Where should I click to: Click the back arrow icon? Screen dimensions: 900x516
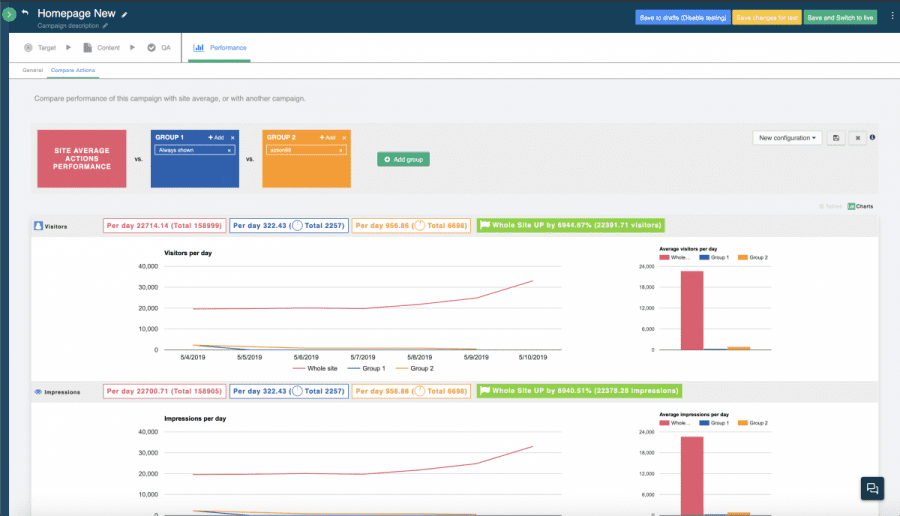coord(25,14)
